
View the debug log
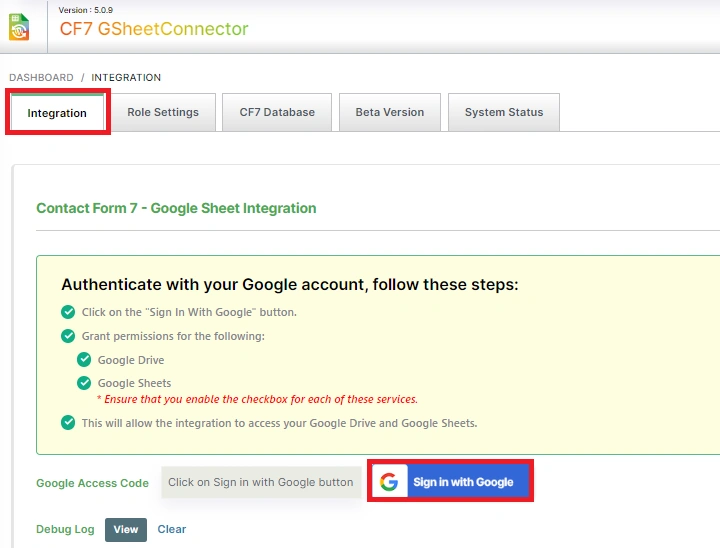(x=126, y=529)
